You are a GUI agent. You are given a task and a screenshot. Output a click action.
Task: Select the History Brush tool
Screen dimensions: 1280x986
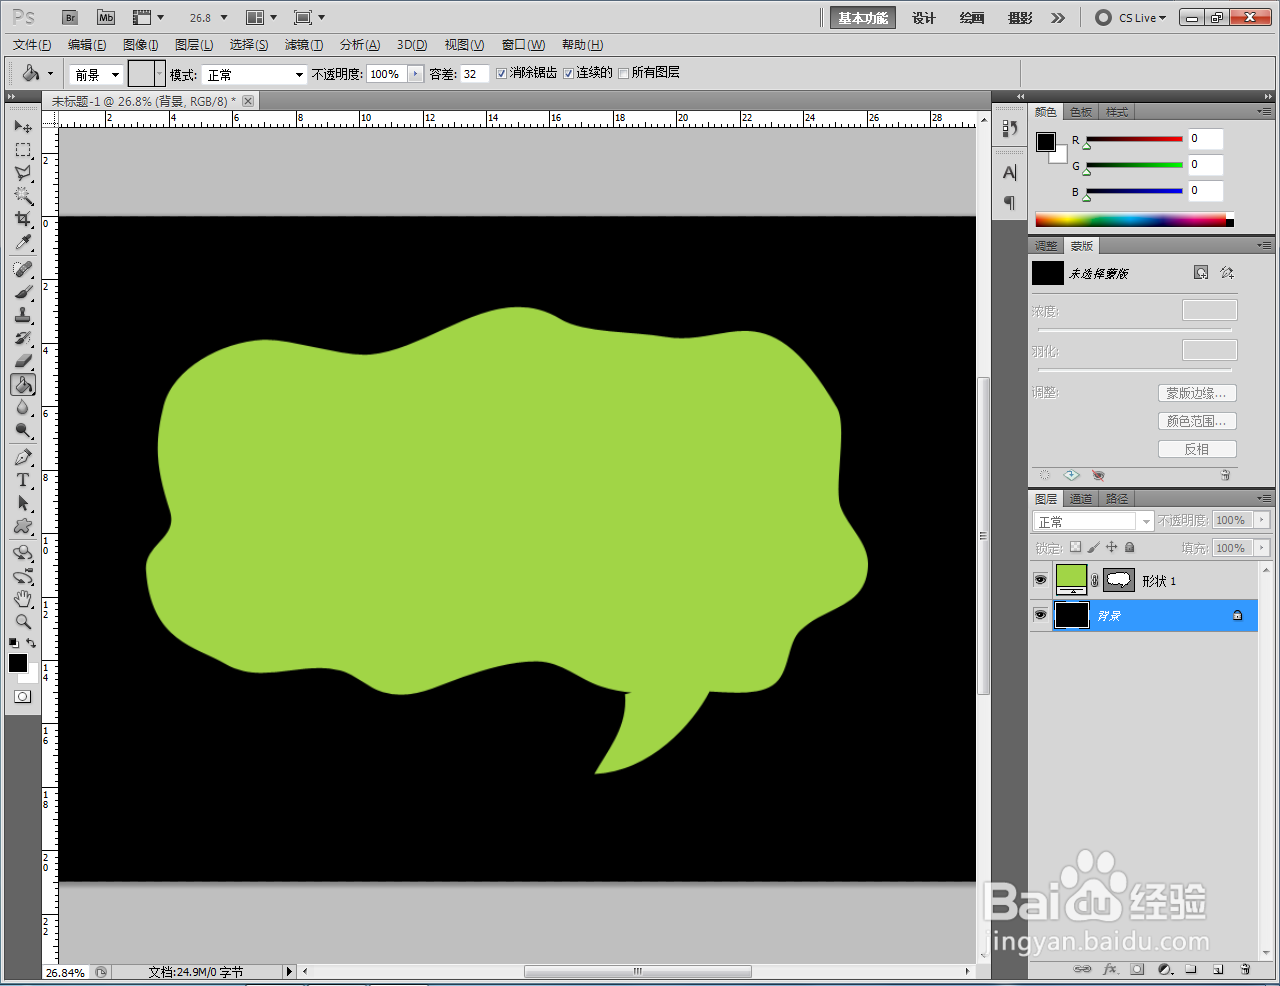pyautogui.click(x=23, y=338)
